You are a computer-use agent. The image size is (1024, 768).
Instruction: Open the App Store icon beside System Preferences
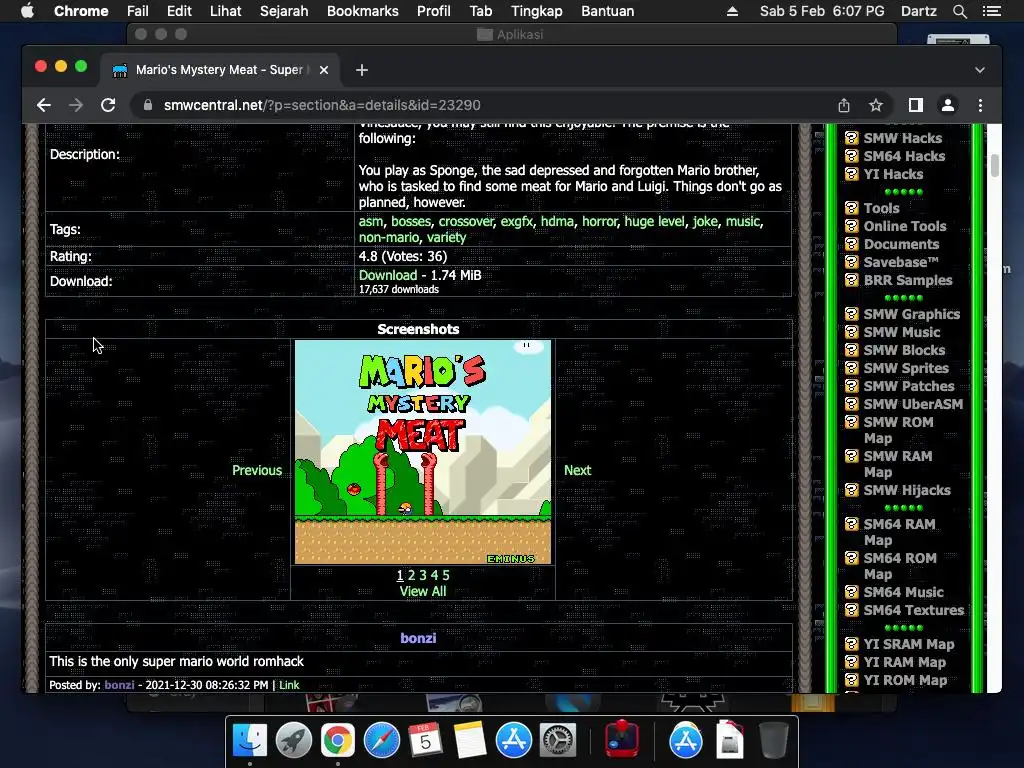pyautogui.click(x=513, y=741)
